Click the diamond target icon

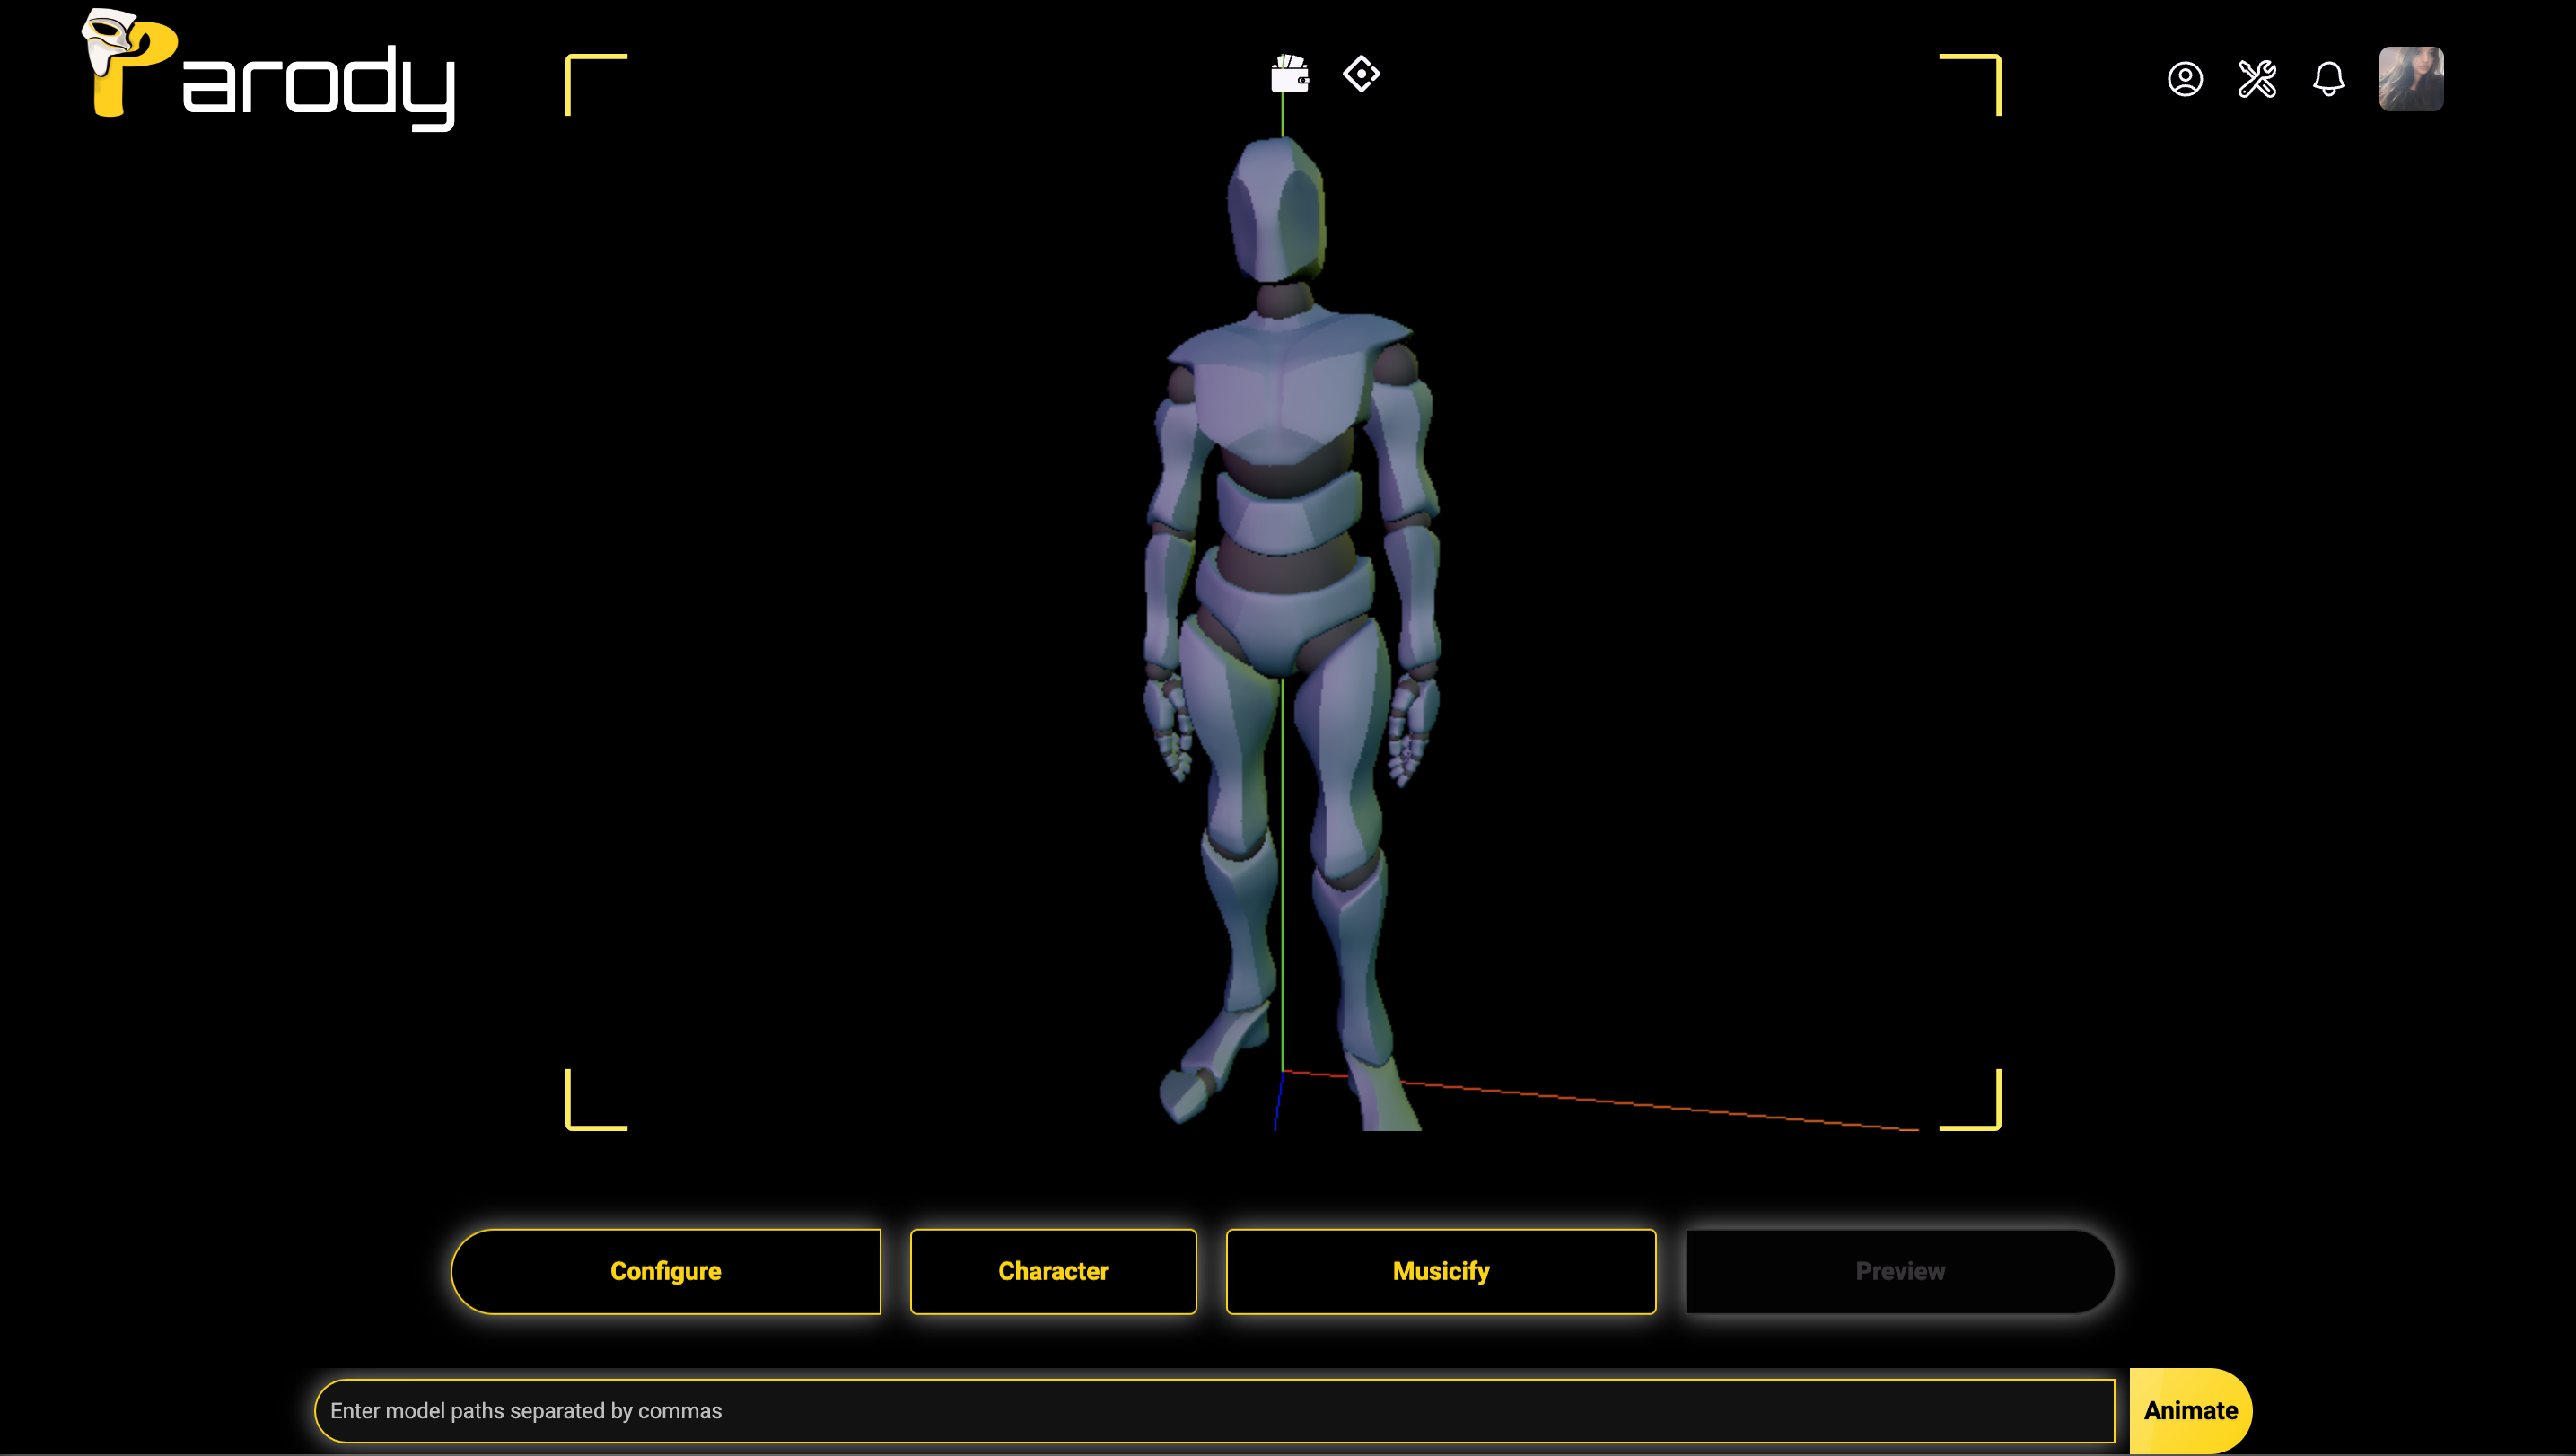pos(1361,74)
